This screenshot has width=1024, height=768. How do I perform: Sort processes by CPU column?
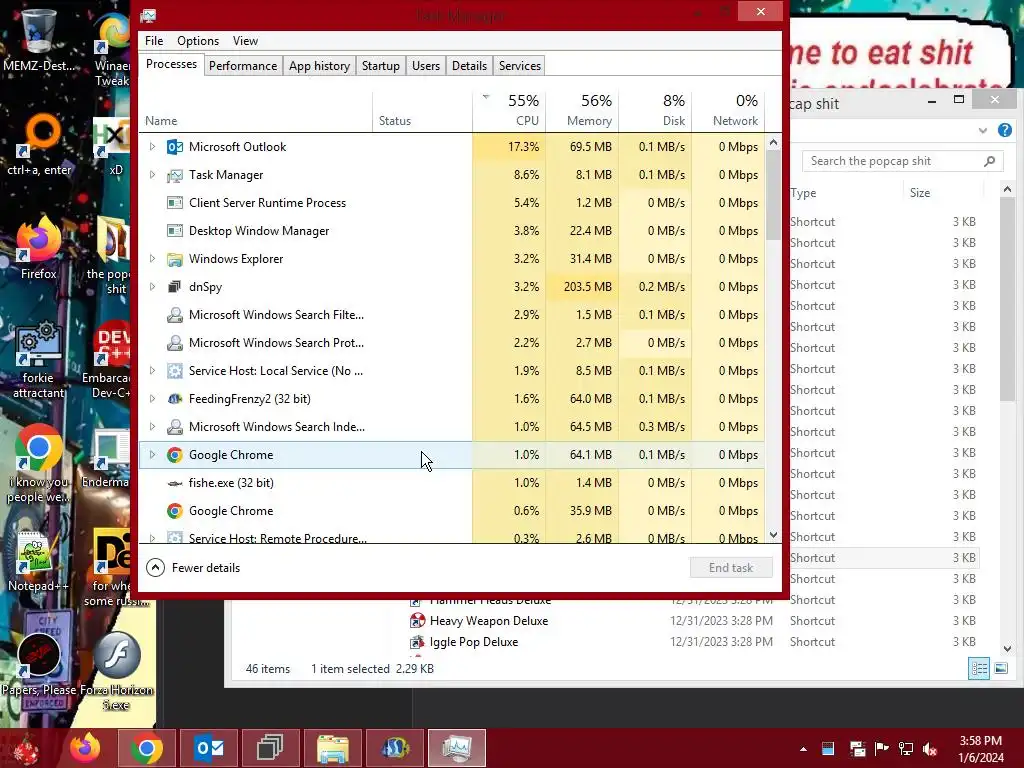[x=509, y=110]
